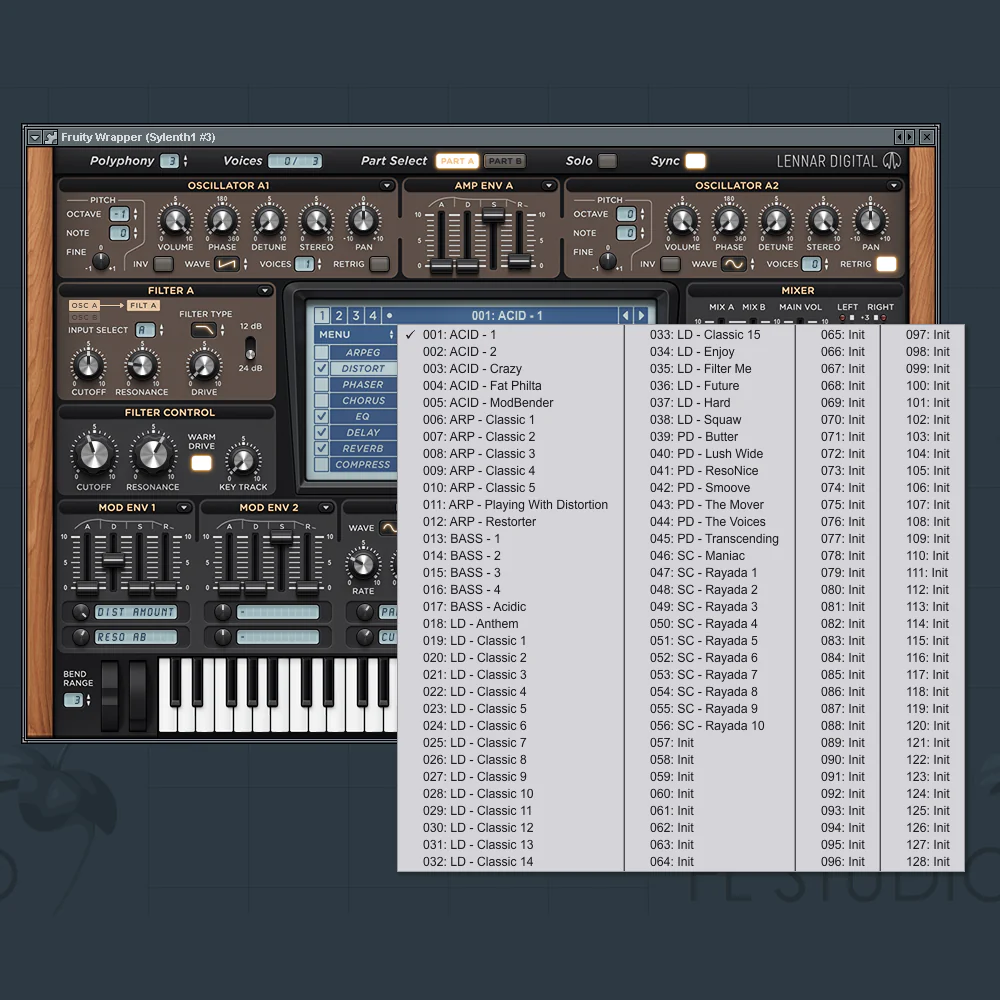Open the plugin settings wrench icon
Viewport: 1000px width, 1000px height.
click(50, 137)
